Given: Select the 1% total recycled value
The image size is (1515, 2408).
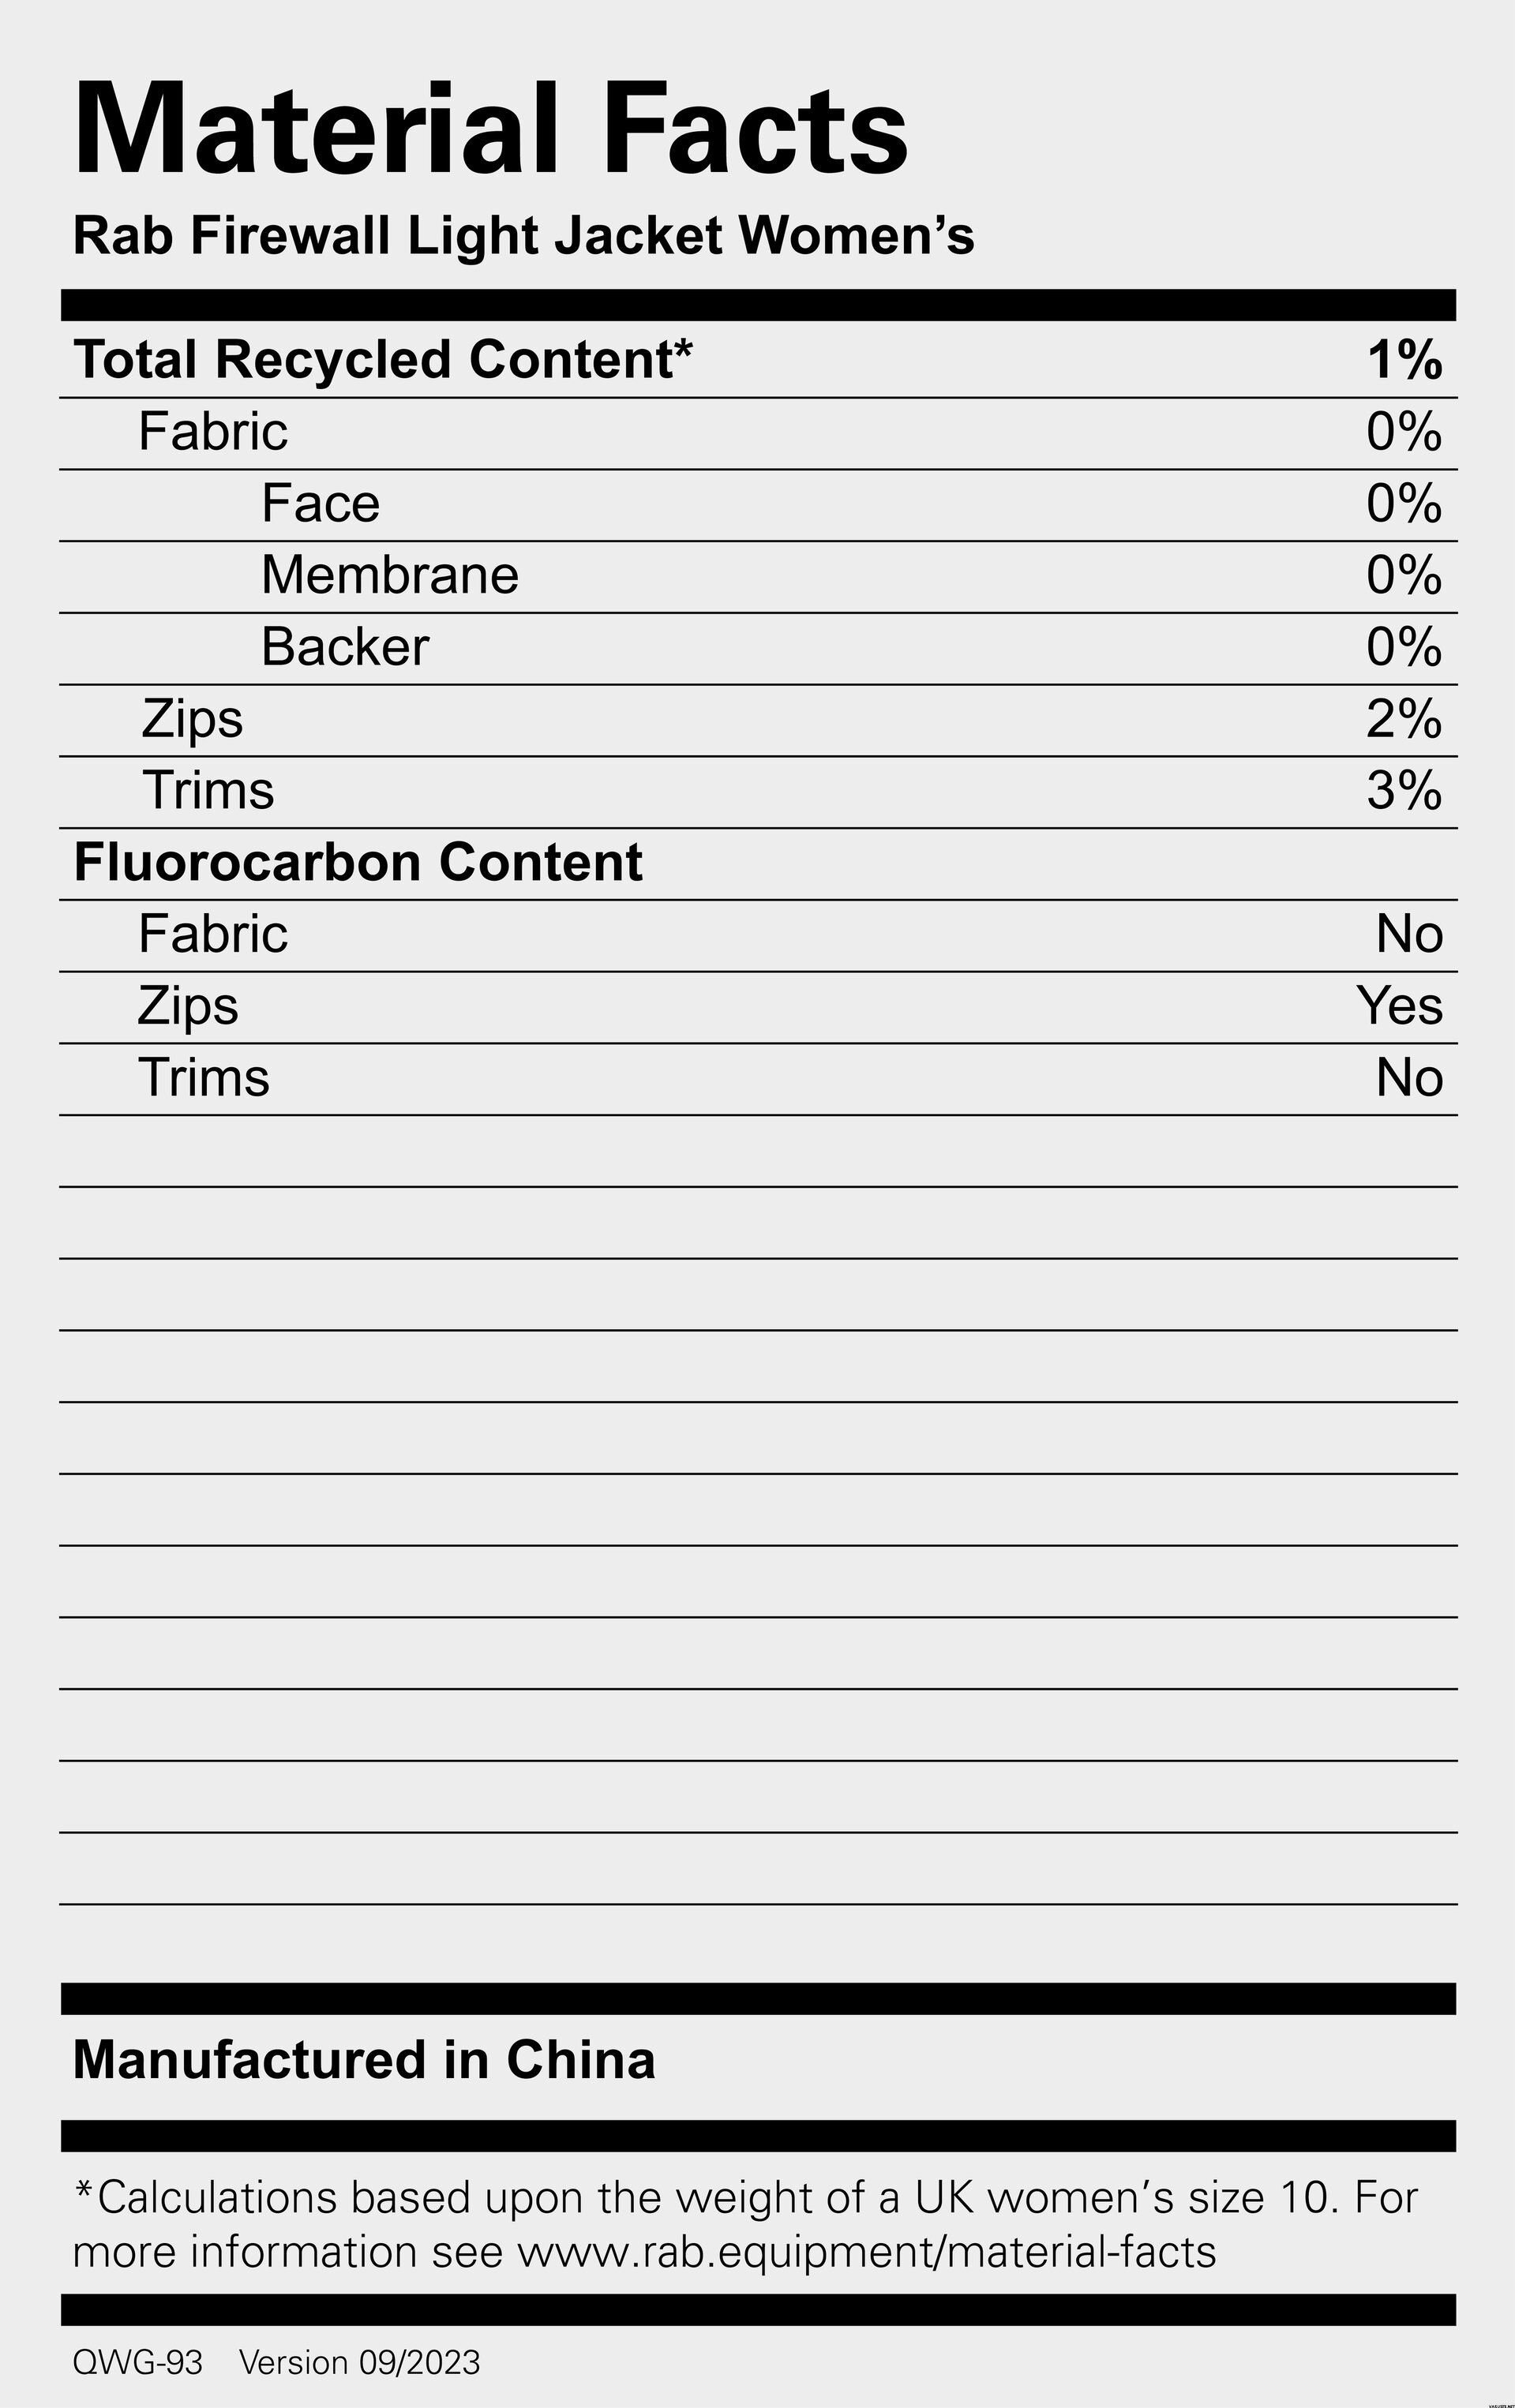Looking at the screenshot, I should point(1405,359).
